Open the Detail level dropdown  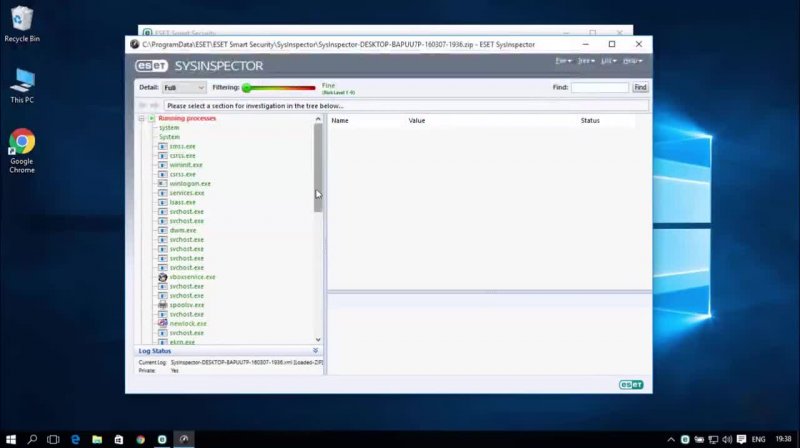184,88
